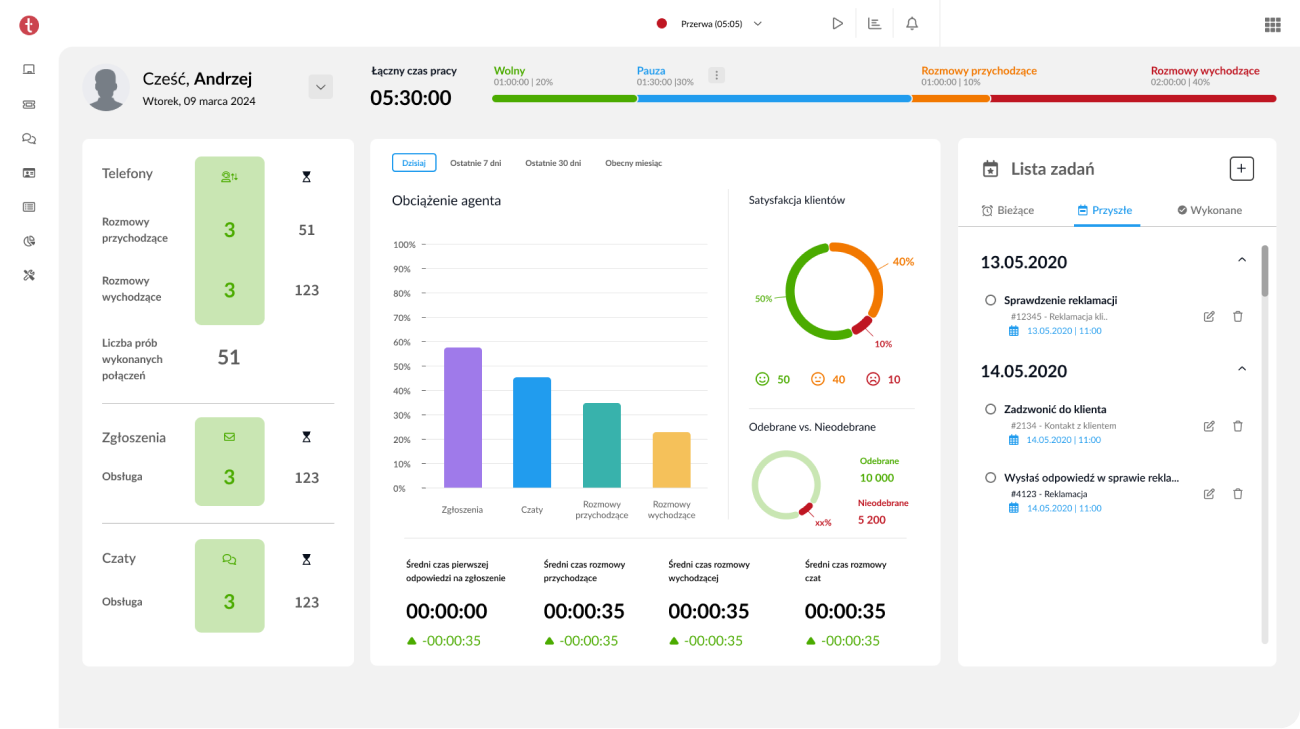Delete the Zadzwonić do klienta task
This screenshot has width=1300, height=729.
1238,425
